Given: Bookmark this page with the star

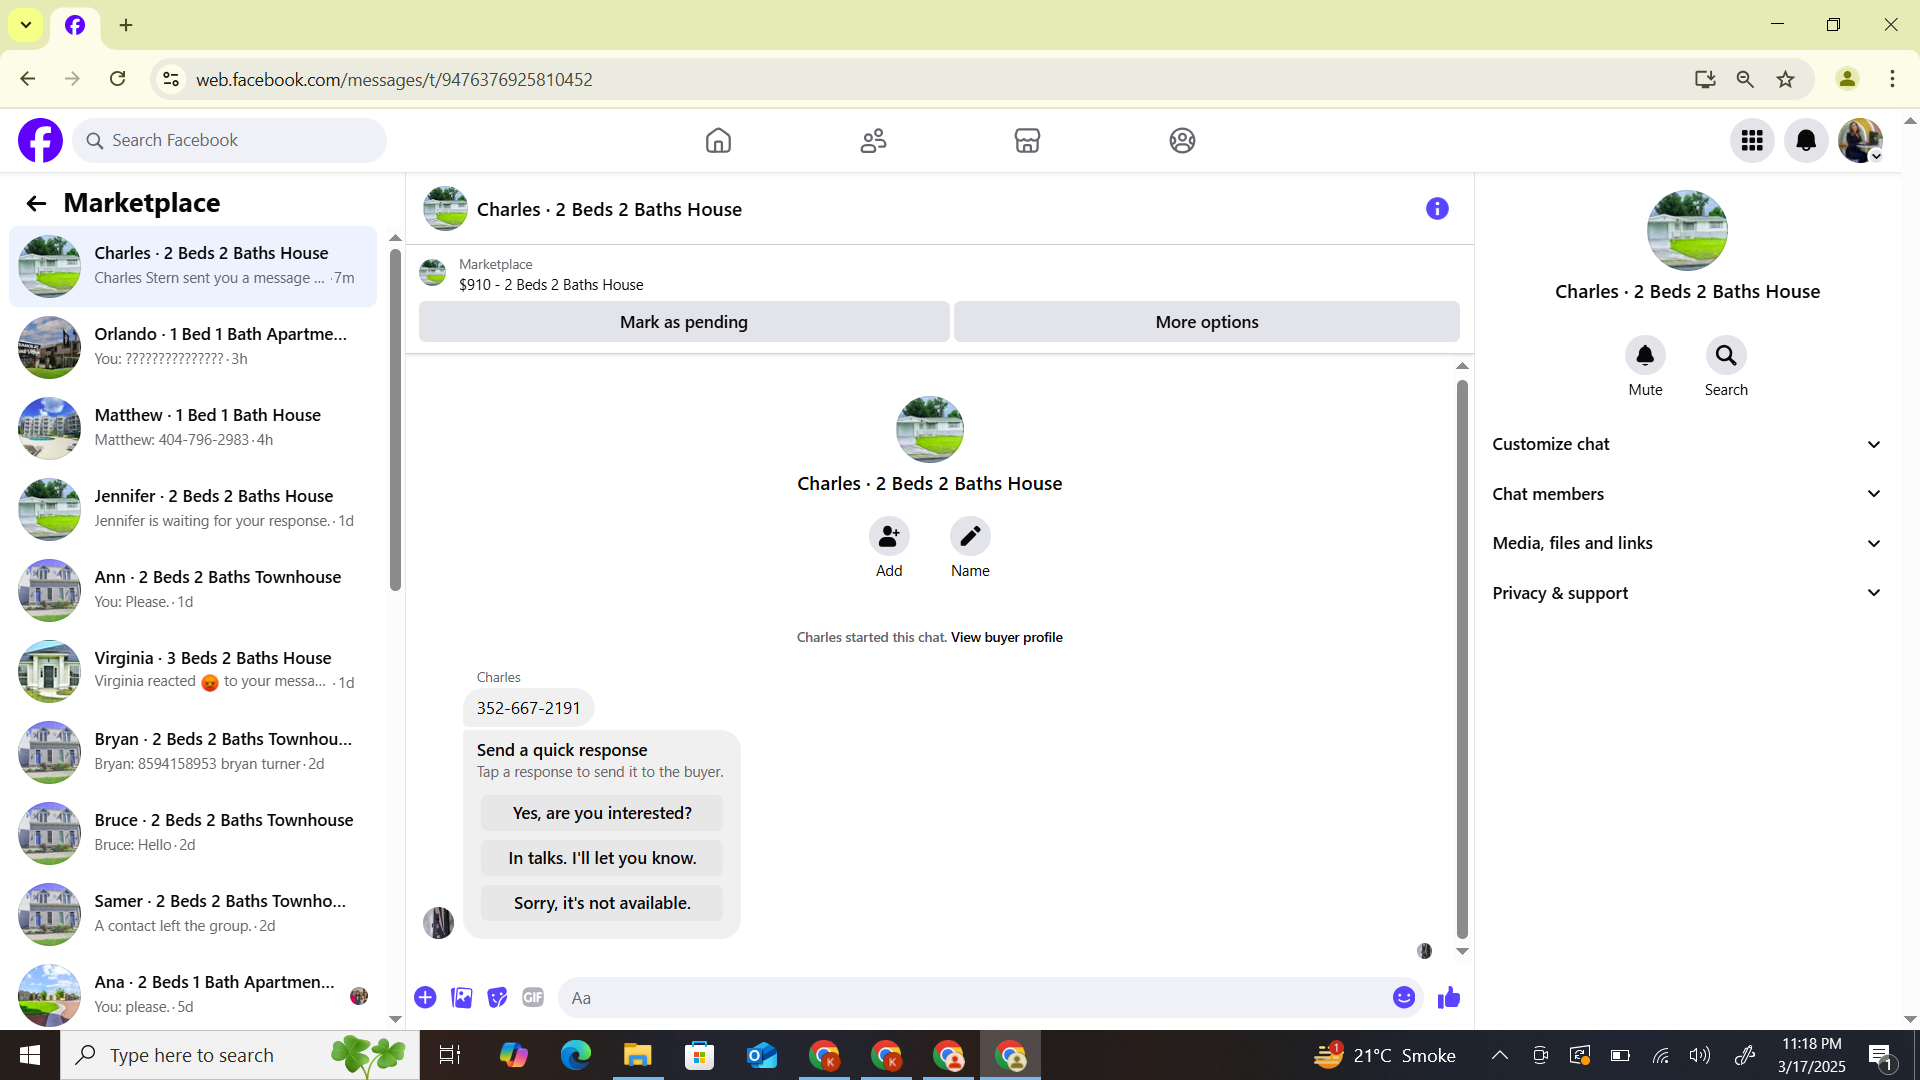Looking at the screenshot, I should click(1786, 79).
